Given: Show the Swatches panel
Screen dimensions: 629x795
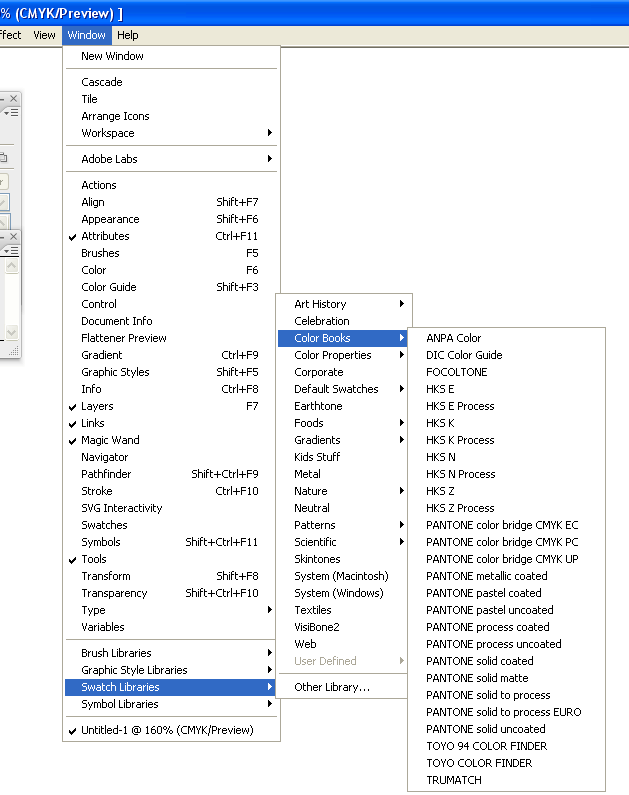Looking at the screenshot, I should (x=171, y=525).
